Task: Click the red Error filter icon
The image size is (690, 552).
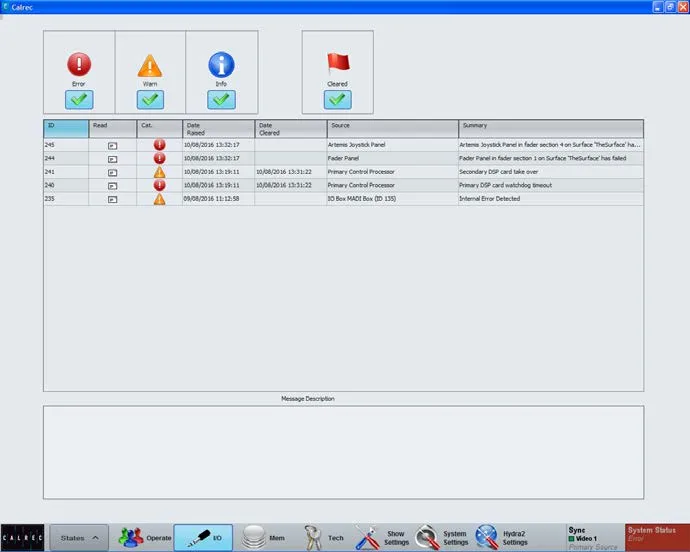Action: pos(79,64)
